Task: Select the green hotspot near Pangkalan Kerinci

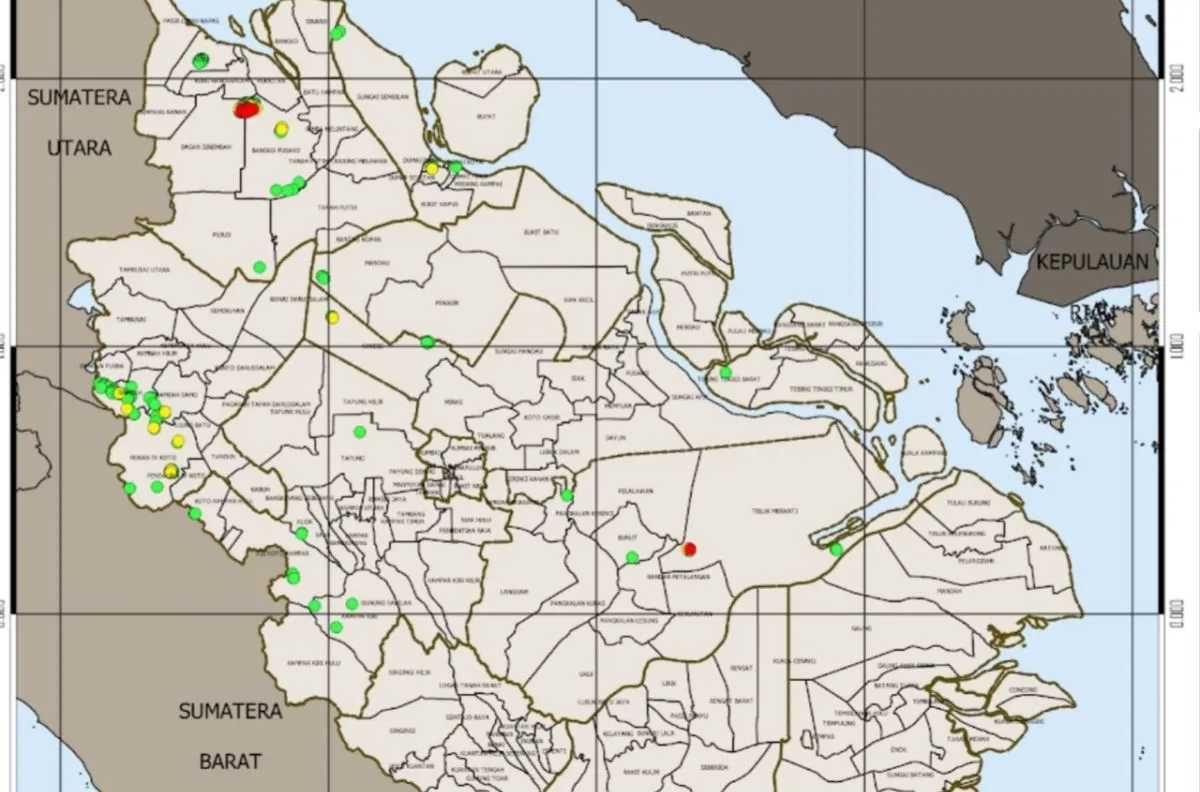Action: (567, 495)
